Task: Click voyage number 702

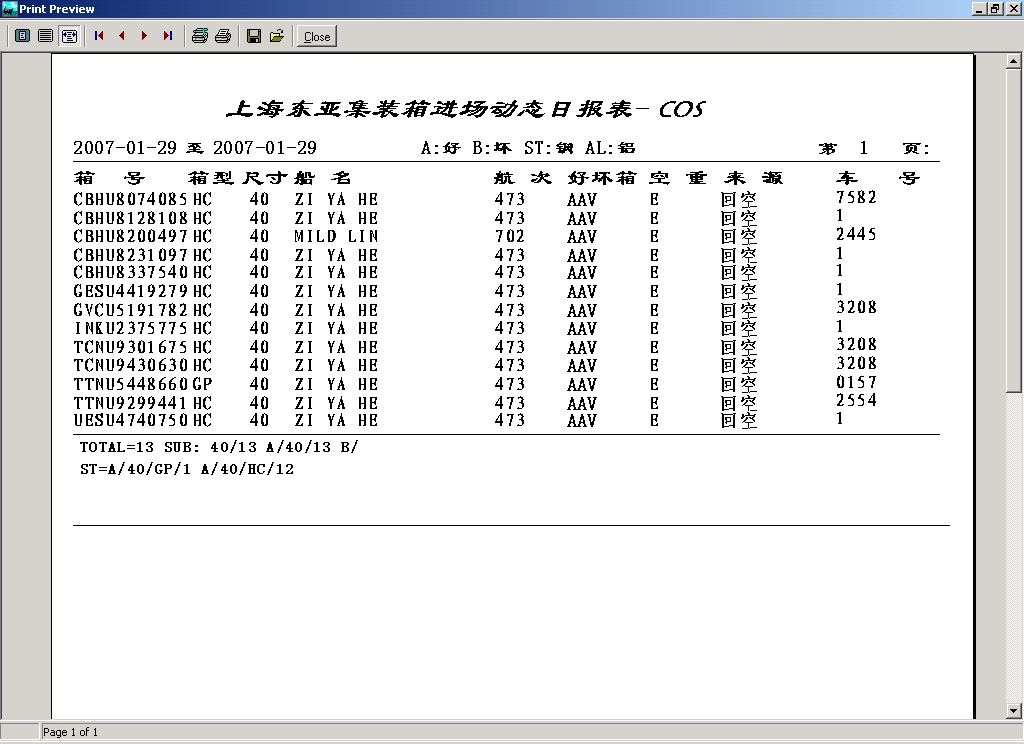Action: click(509, 236)
